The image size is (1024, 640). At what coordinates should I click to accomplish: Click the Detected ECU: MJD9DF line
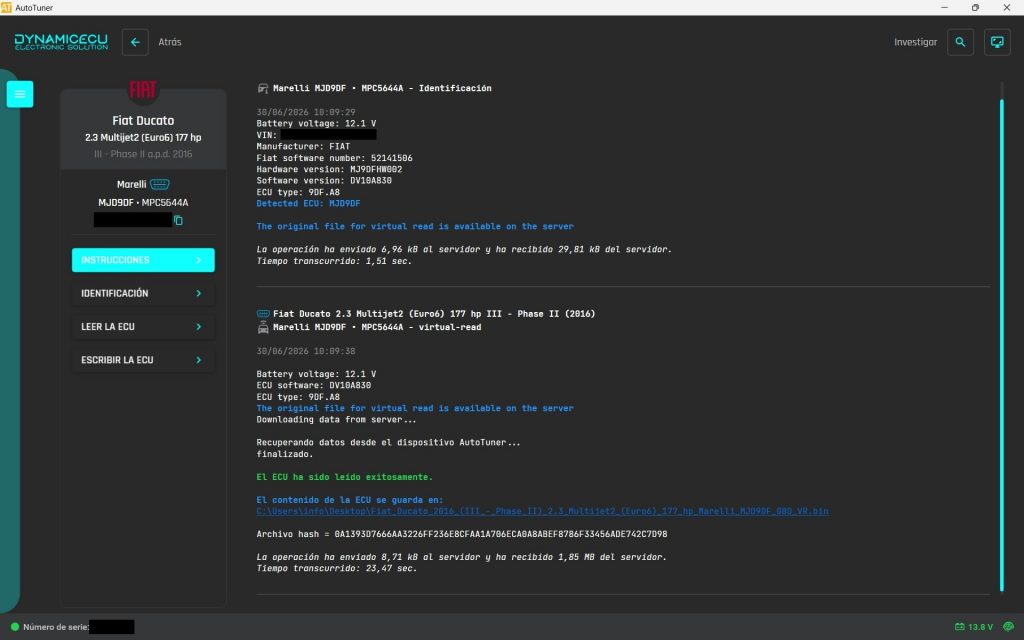pyautogui.click(x=308, y=204)
